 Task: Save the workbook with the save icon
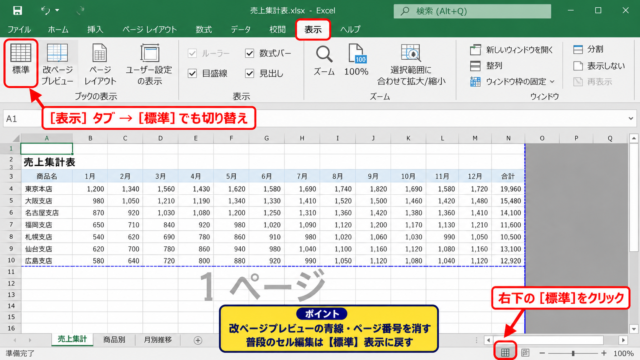click(x=17, y=11)
